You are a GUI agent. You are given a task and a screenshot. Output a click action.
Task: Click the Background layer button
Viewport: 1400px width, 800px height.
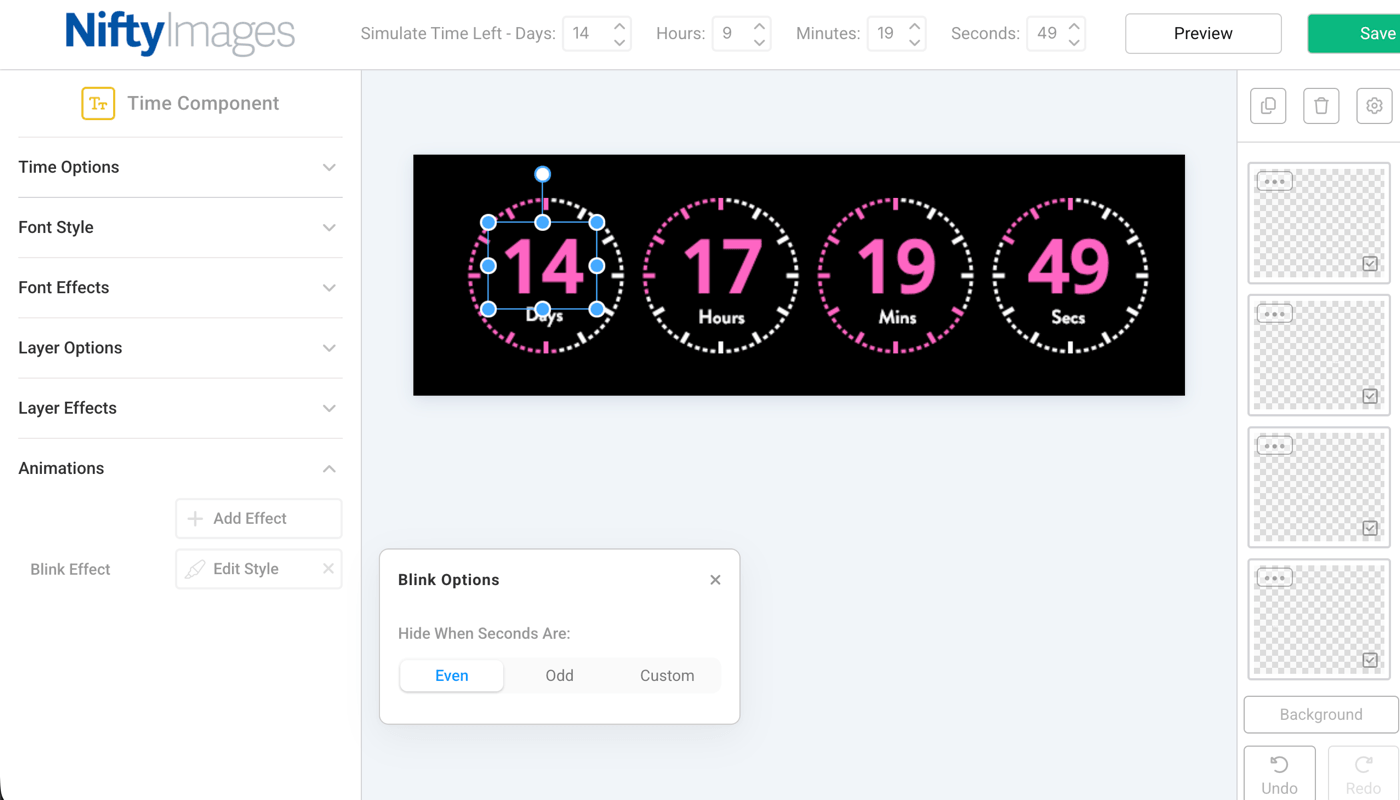click(x=1321, y=714)
